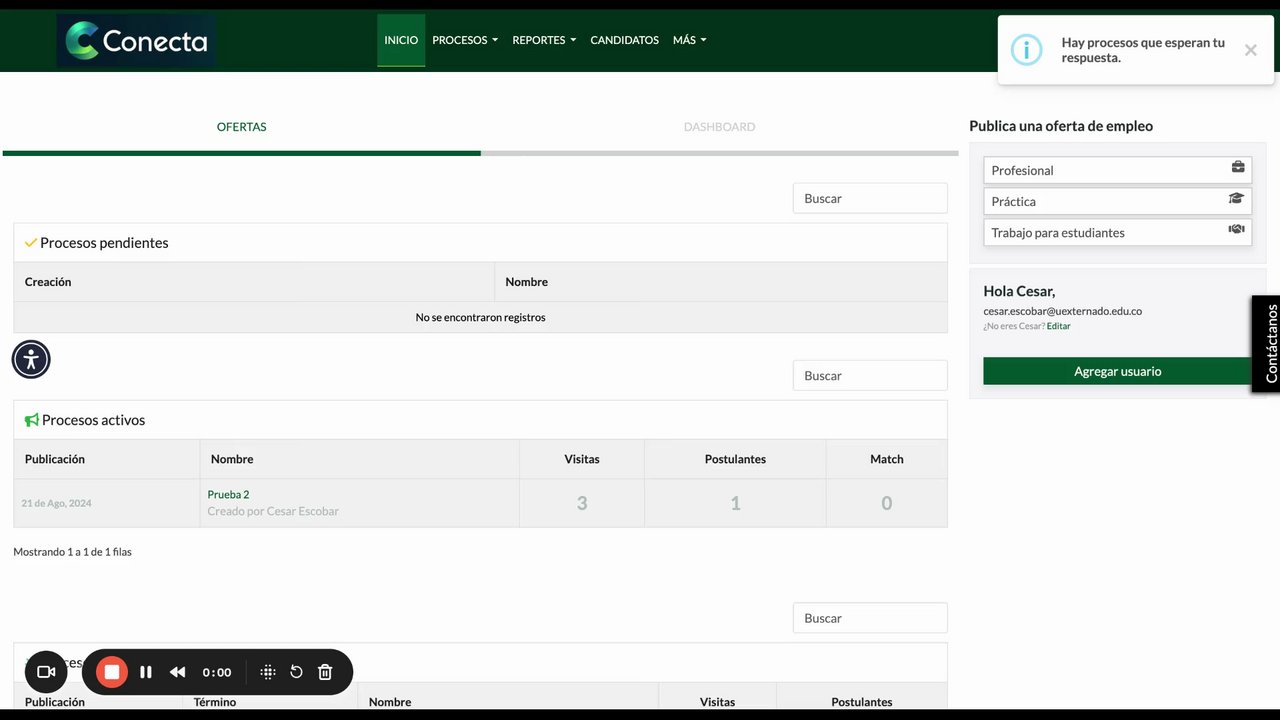Click the rewind recording button
This screenshot has width=1280, height=720.
click(x=178, y=672)
